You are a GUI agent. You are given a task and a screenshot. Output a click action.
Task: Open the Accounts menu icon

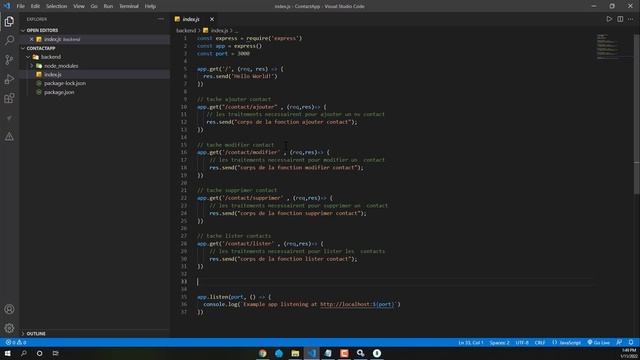pyautogui.click(x=9, y=309)
